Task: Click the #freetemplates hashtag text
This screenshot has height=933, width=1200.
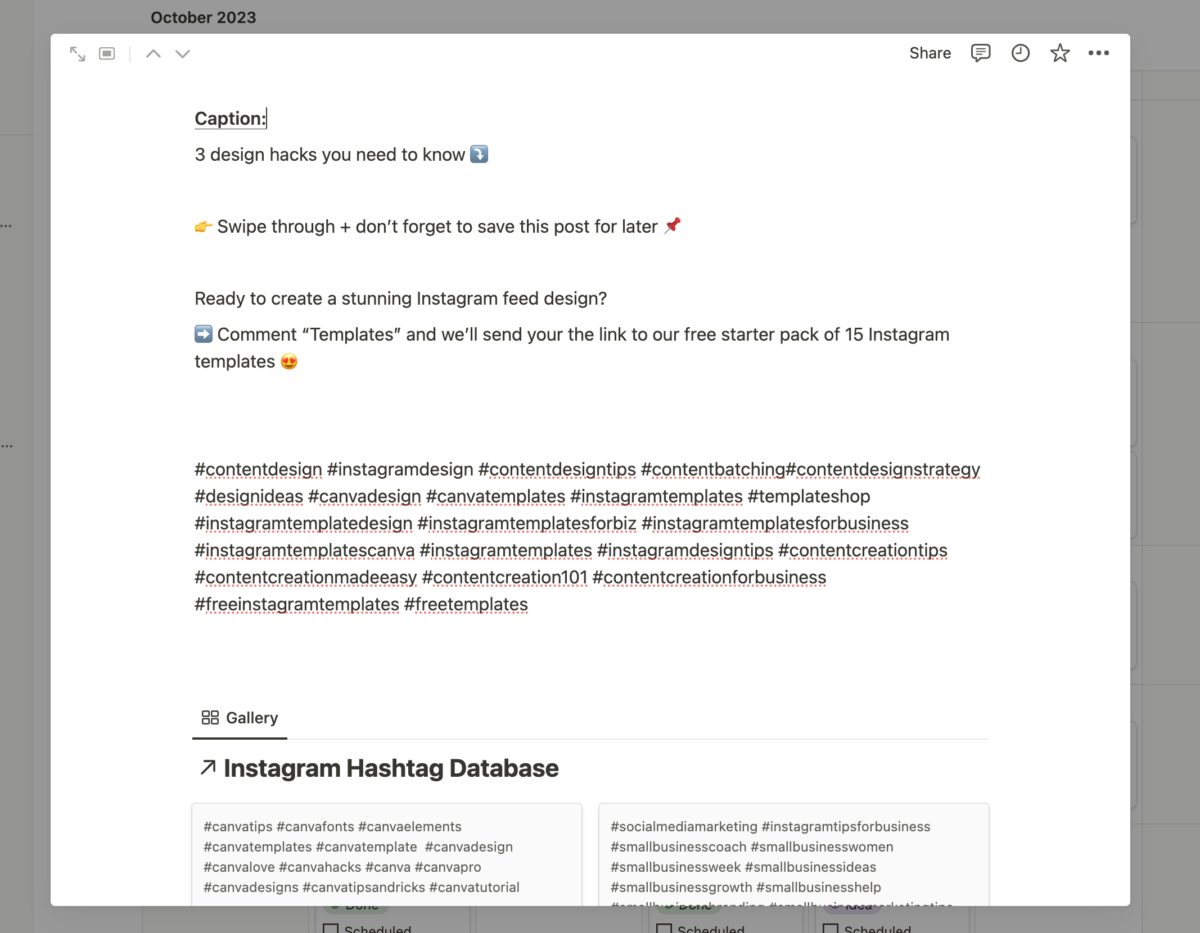Action: click(465, 605)
